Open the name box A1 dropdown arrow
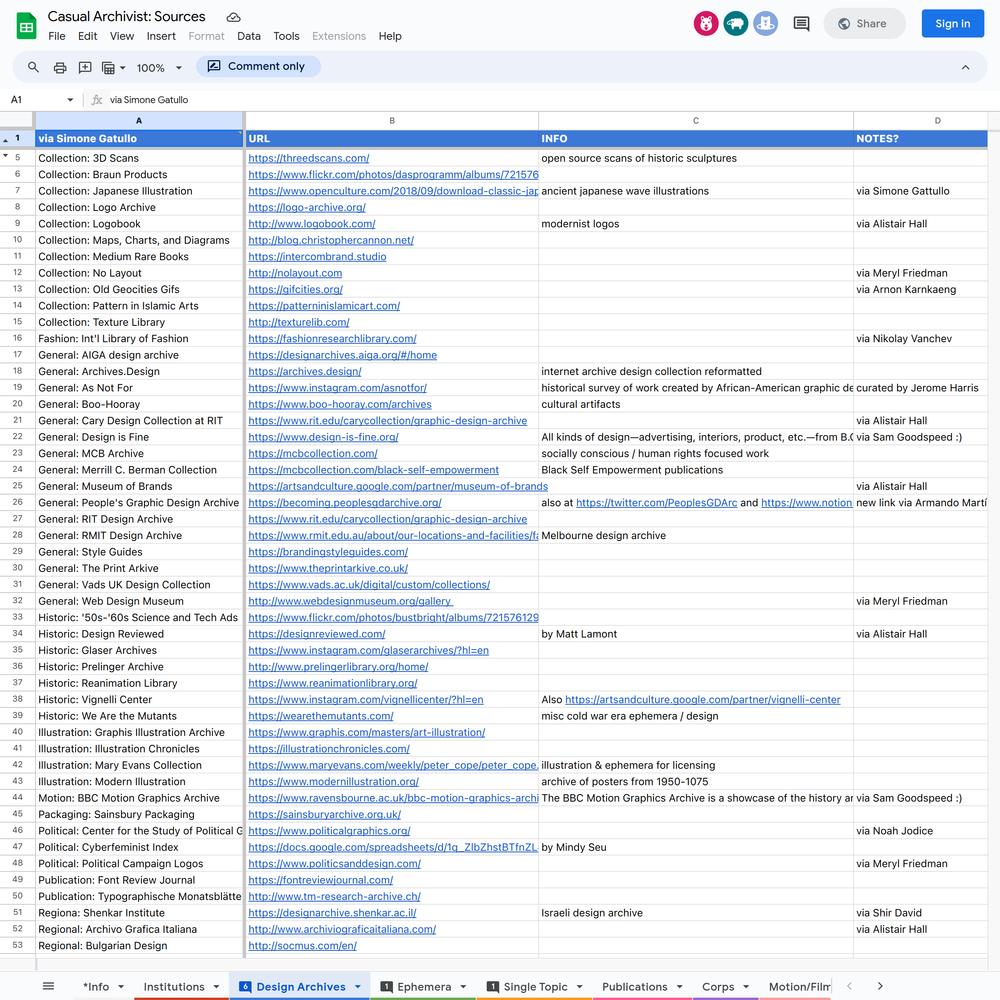 tap(70, 99)
